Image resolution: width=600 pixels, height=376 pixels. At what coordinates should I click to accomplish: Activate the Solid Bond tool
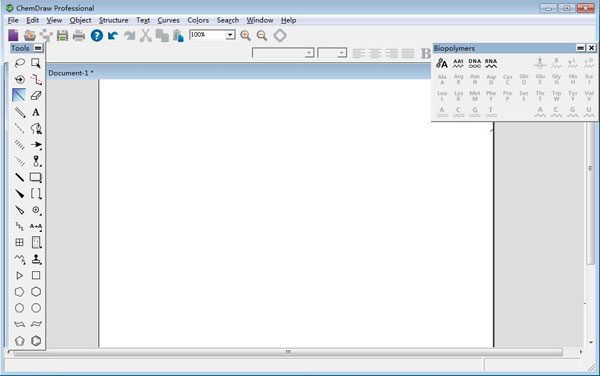coord(20,95)
